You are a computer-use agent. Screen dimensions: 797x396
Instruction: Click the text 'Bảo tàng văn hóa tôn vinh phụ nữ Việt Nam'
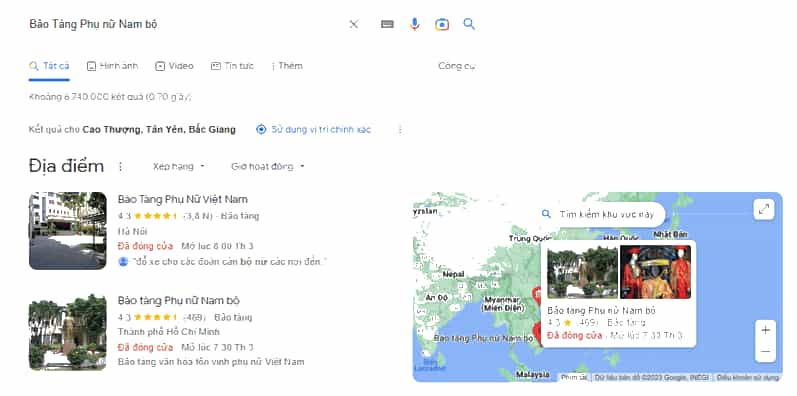click(x=211, y=362)
